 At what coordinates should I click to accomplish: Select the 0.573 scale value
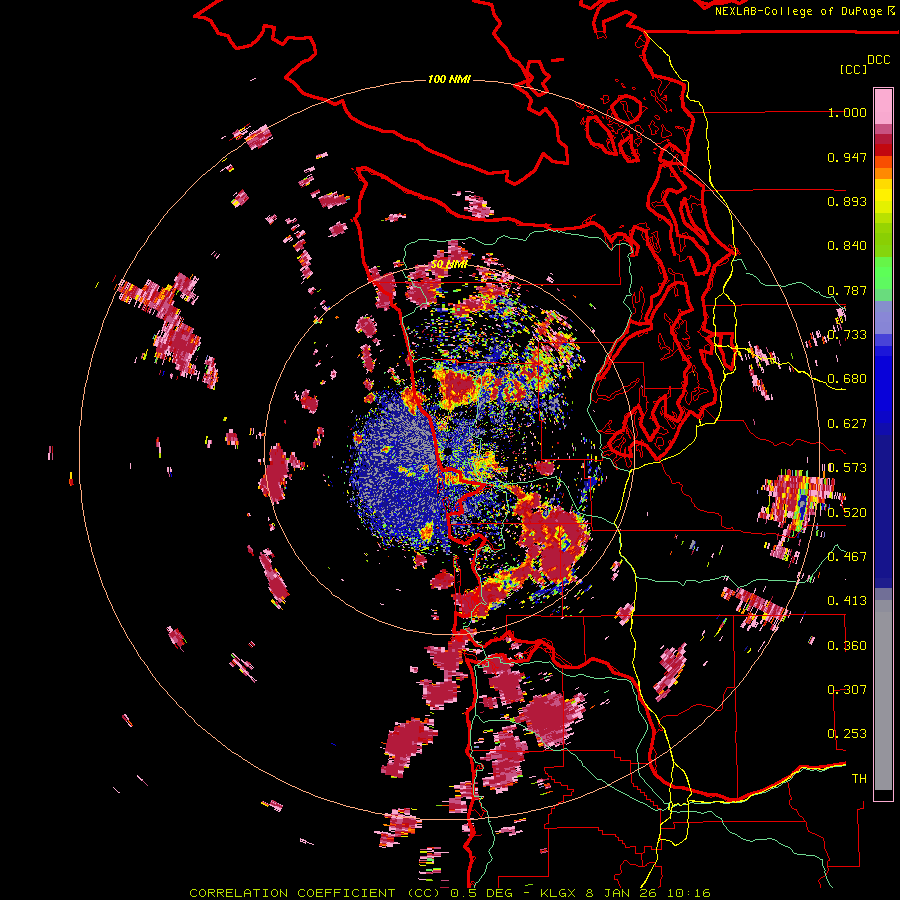tap(847, 468)
